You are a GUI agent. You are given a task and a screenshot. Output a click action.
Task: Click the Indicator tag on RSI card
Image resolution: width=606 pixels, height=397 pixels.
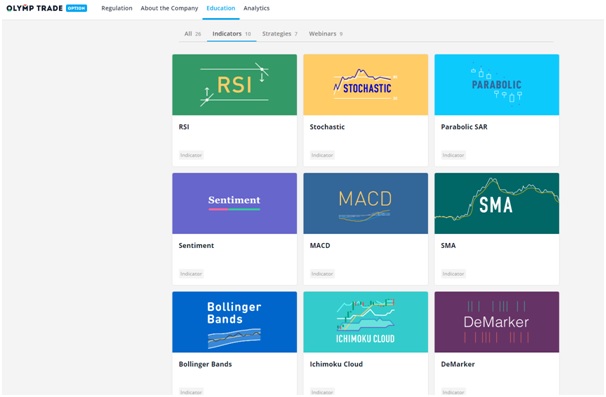tap(191, 155)
